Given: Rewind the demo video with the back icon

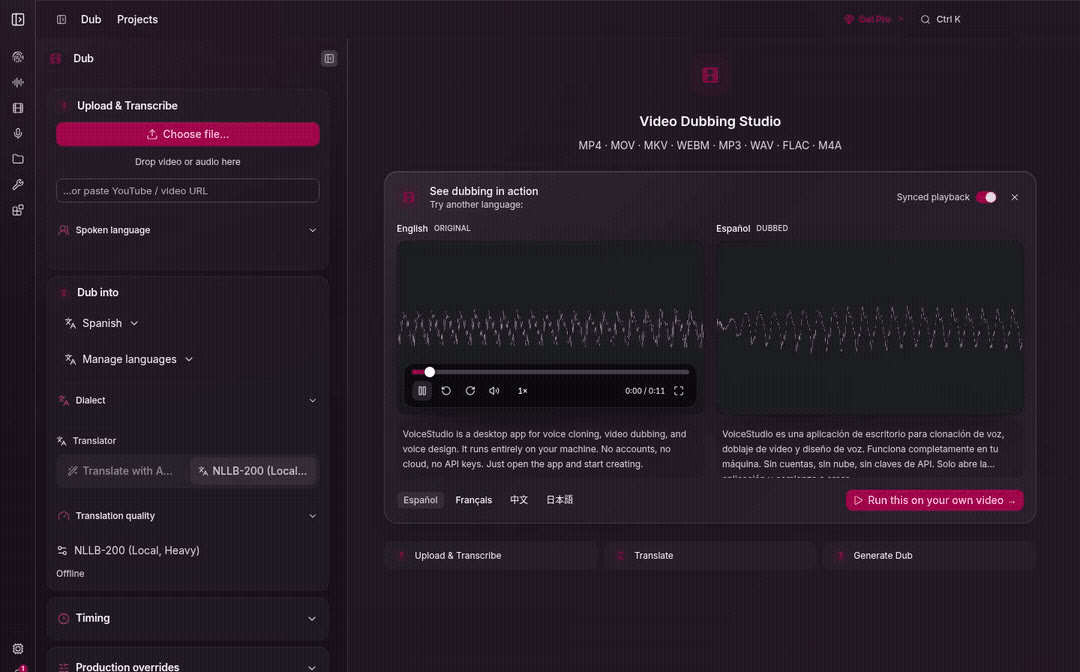Looking at the screenshot, I should pos(446,390).
